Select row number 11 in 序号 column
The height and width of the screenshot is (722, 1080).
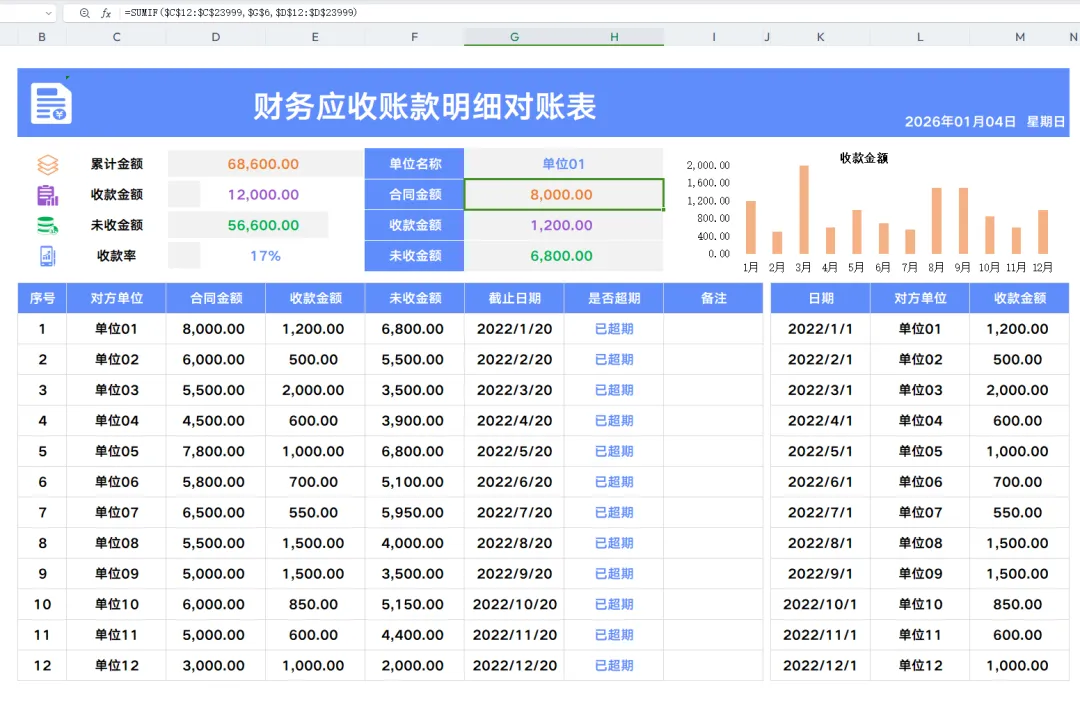click(x=42, y=635)
